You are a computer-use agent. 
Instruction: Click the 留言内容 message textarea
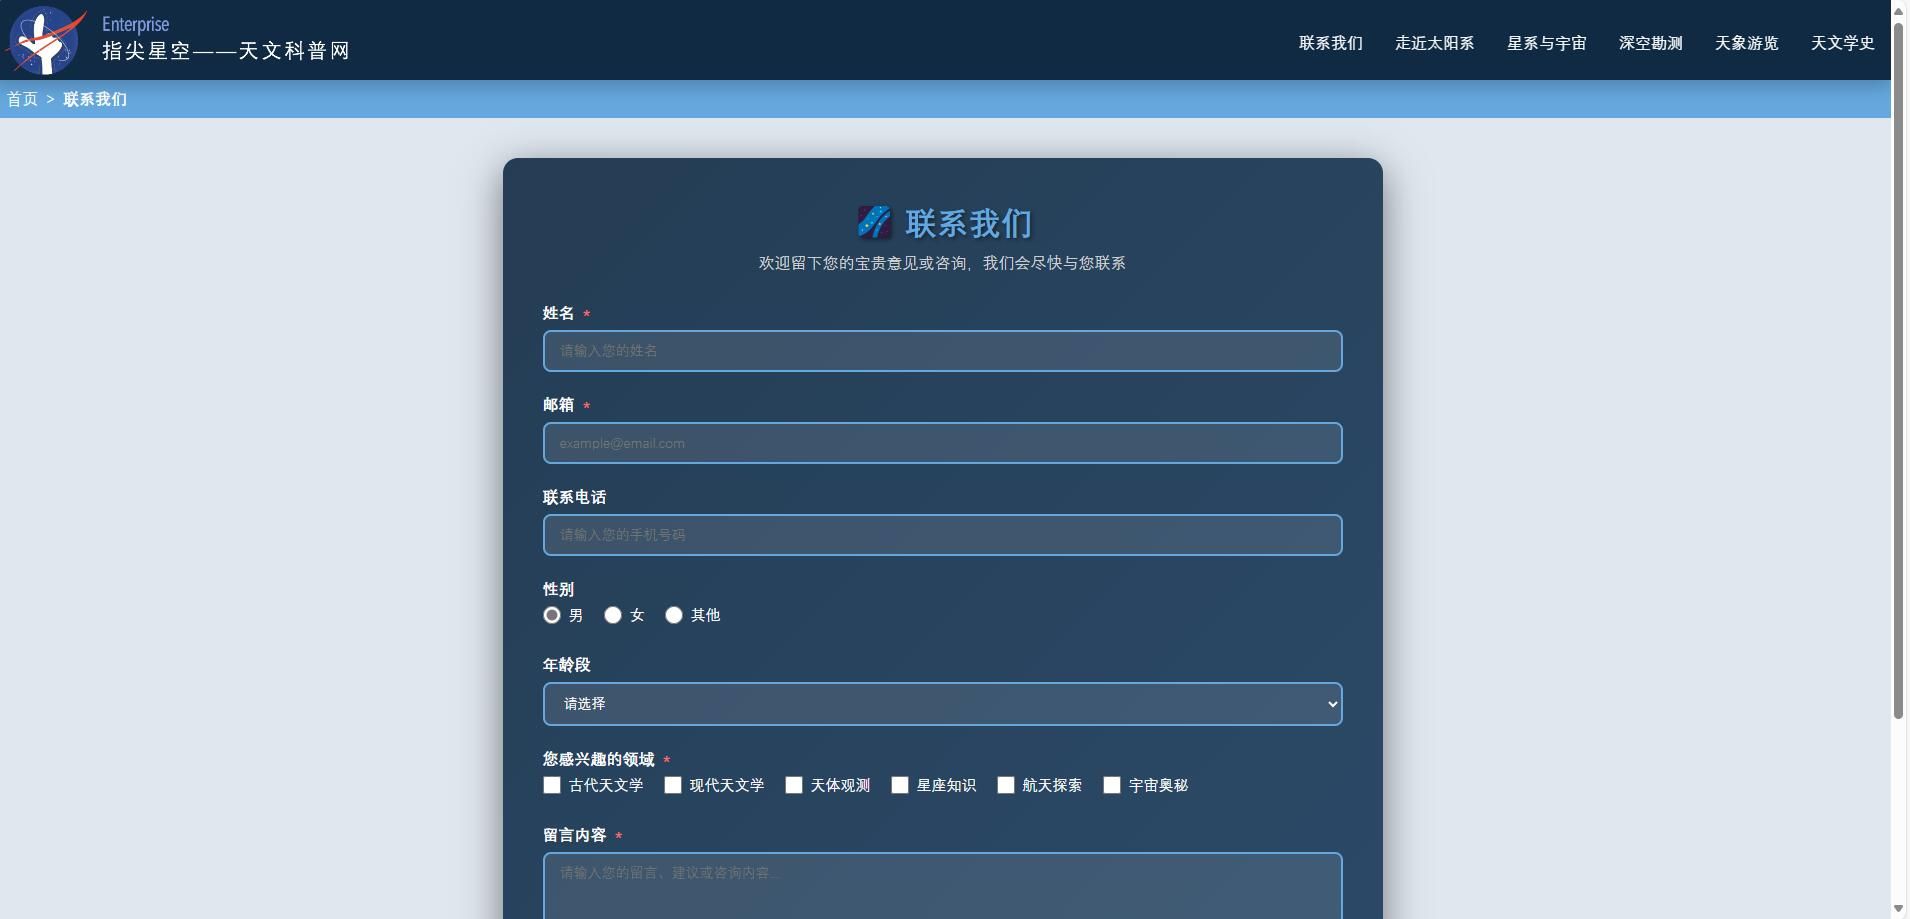tap(941, 885)
